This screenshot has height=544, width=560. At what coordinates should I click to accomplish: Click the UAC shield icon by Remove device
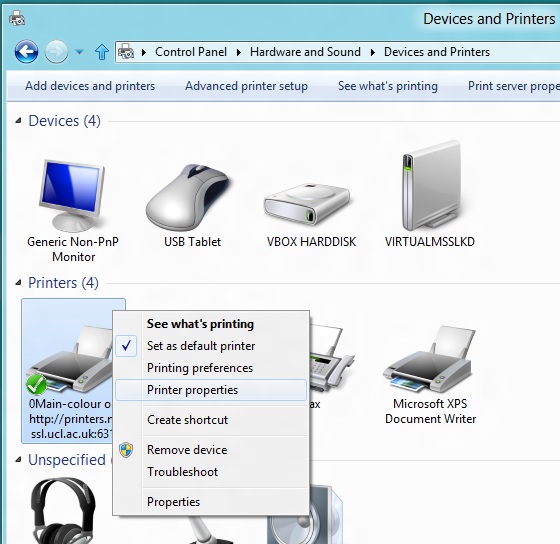click(x=126, y=450)
